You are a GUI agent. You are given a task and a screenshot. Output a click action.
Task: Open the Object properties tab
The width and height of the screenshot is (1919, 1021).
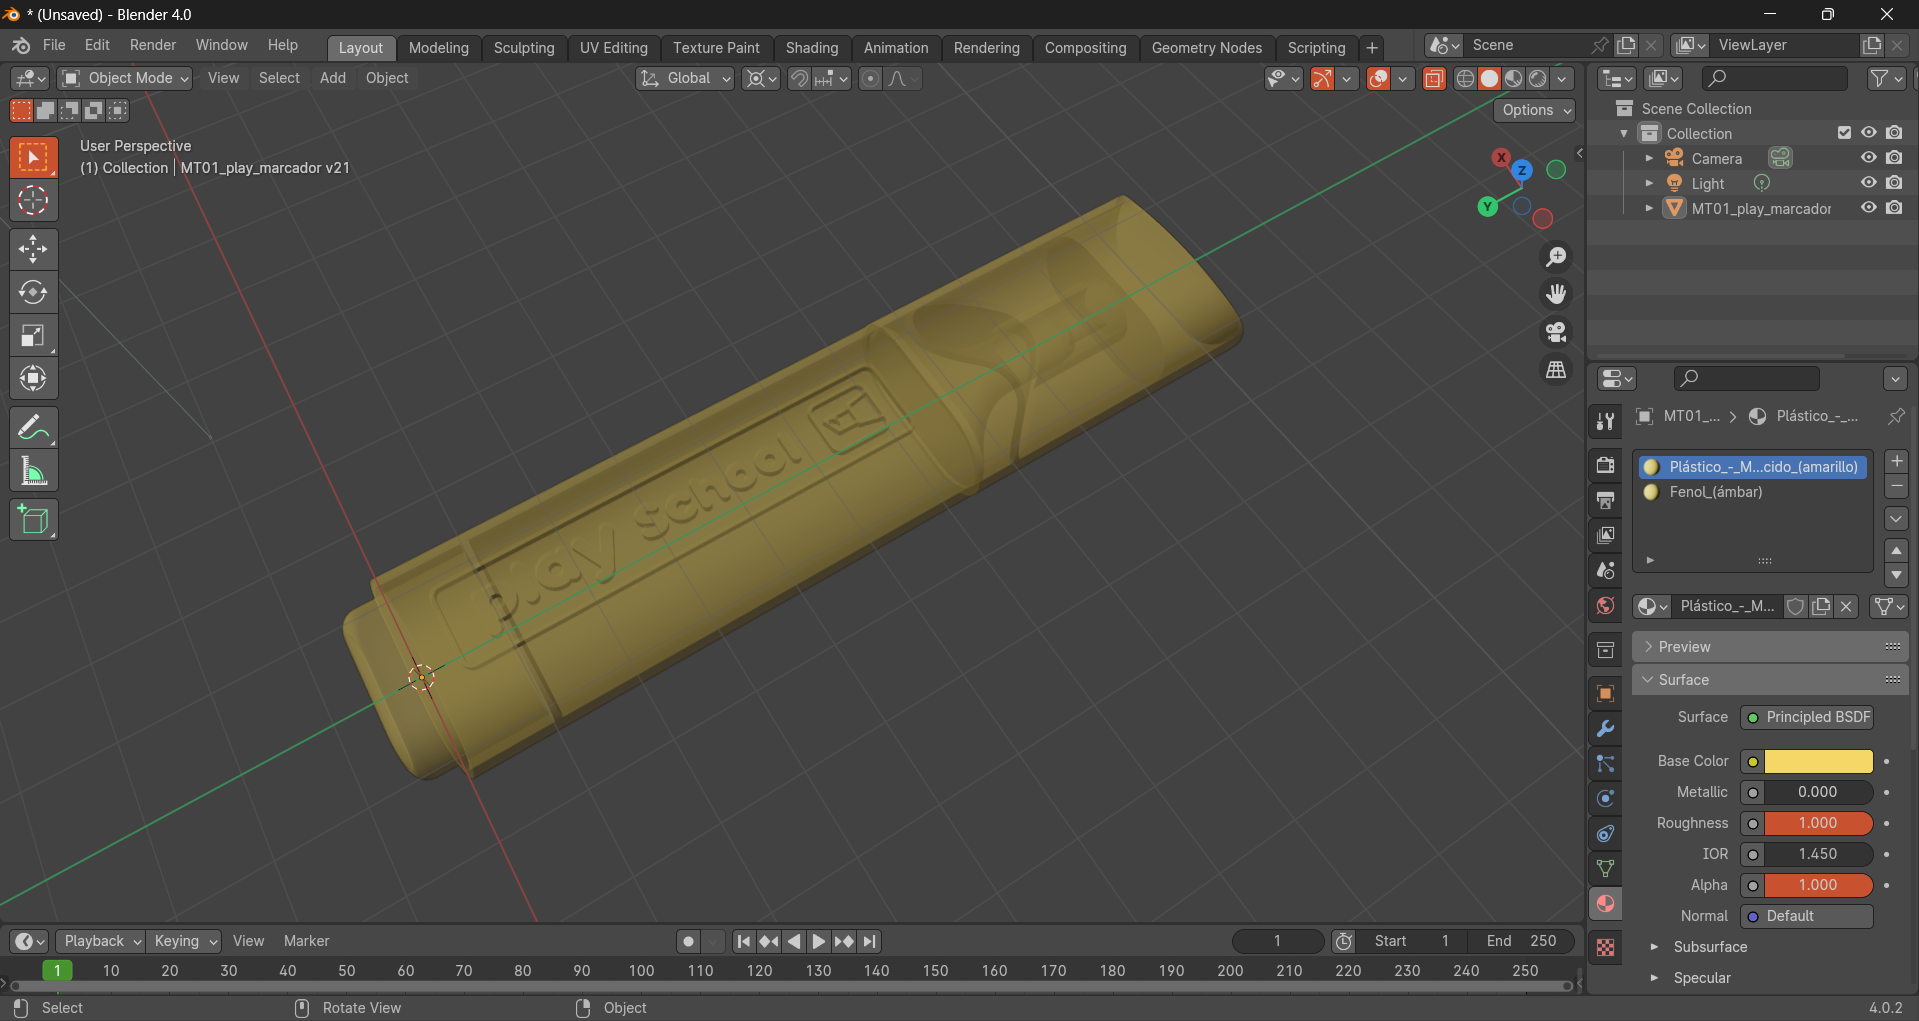click(1605, 693)
